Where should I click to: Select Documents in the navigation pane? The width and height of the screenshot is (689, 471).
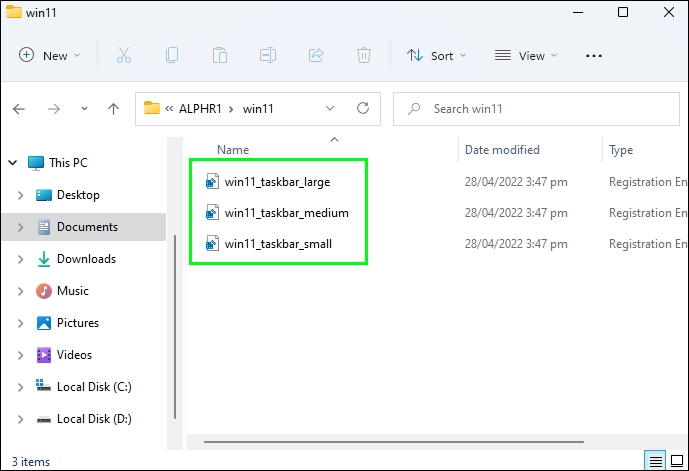(x=87, y=227)
